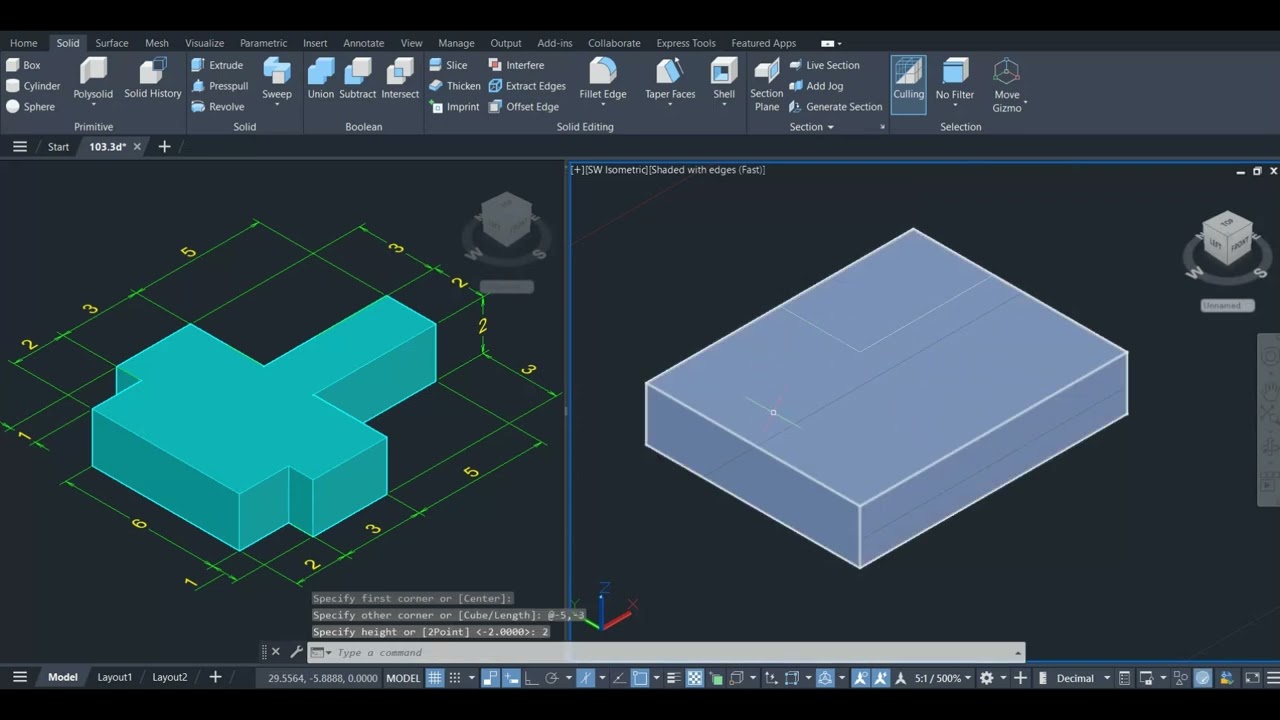
Task: Toggle polar tracking in status bar
Action: [551, 678]
